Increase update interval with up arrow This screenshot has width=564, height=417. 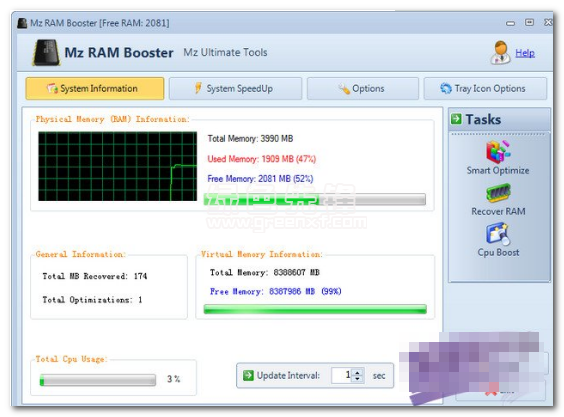tap(357, 372)
